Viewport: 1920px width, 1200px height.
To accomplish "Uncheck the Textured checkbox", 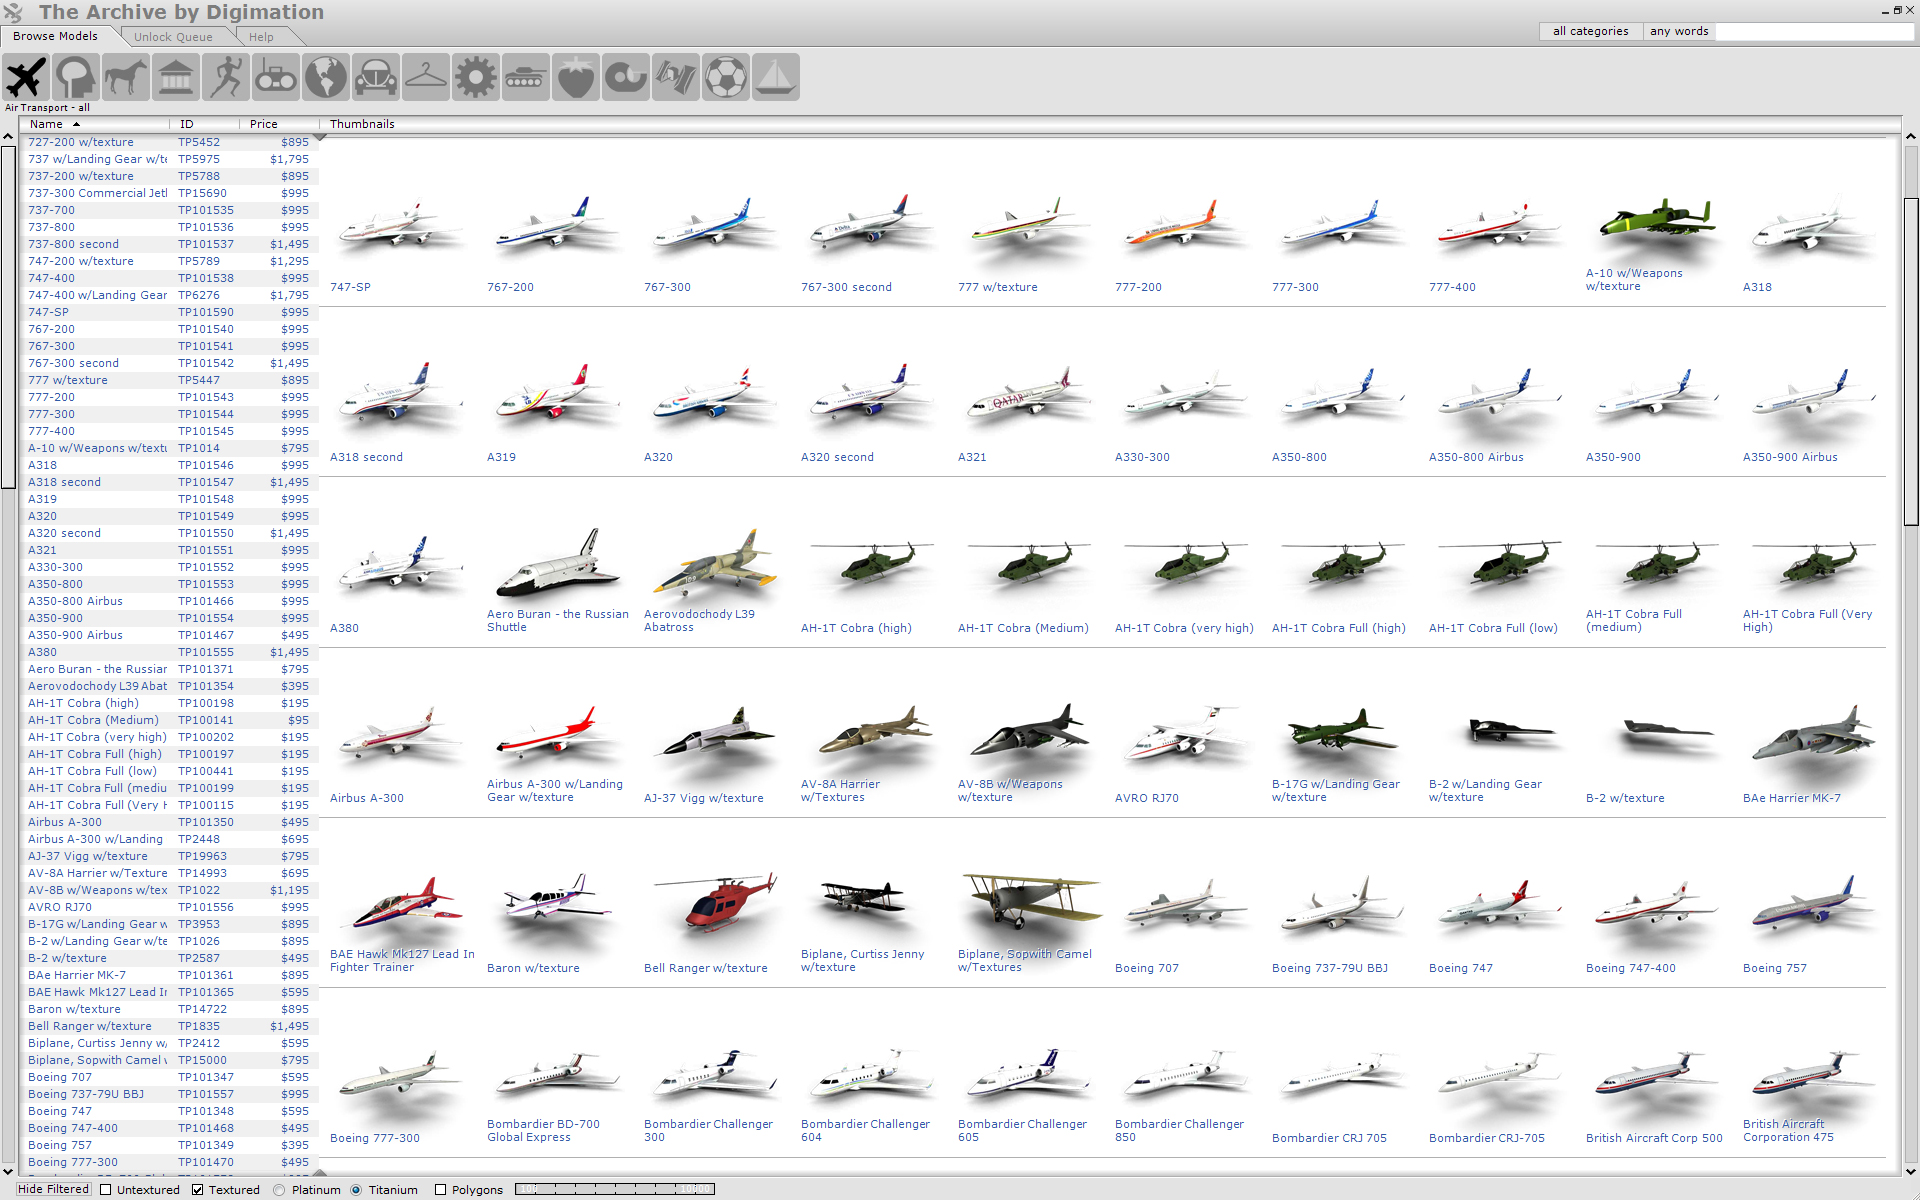I will click(x=198, y=1190).
